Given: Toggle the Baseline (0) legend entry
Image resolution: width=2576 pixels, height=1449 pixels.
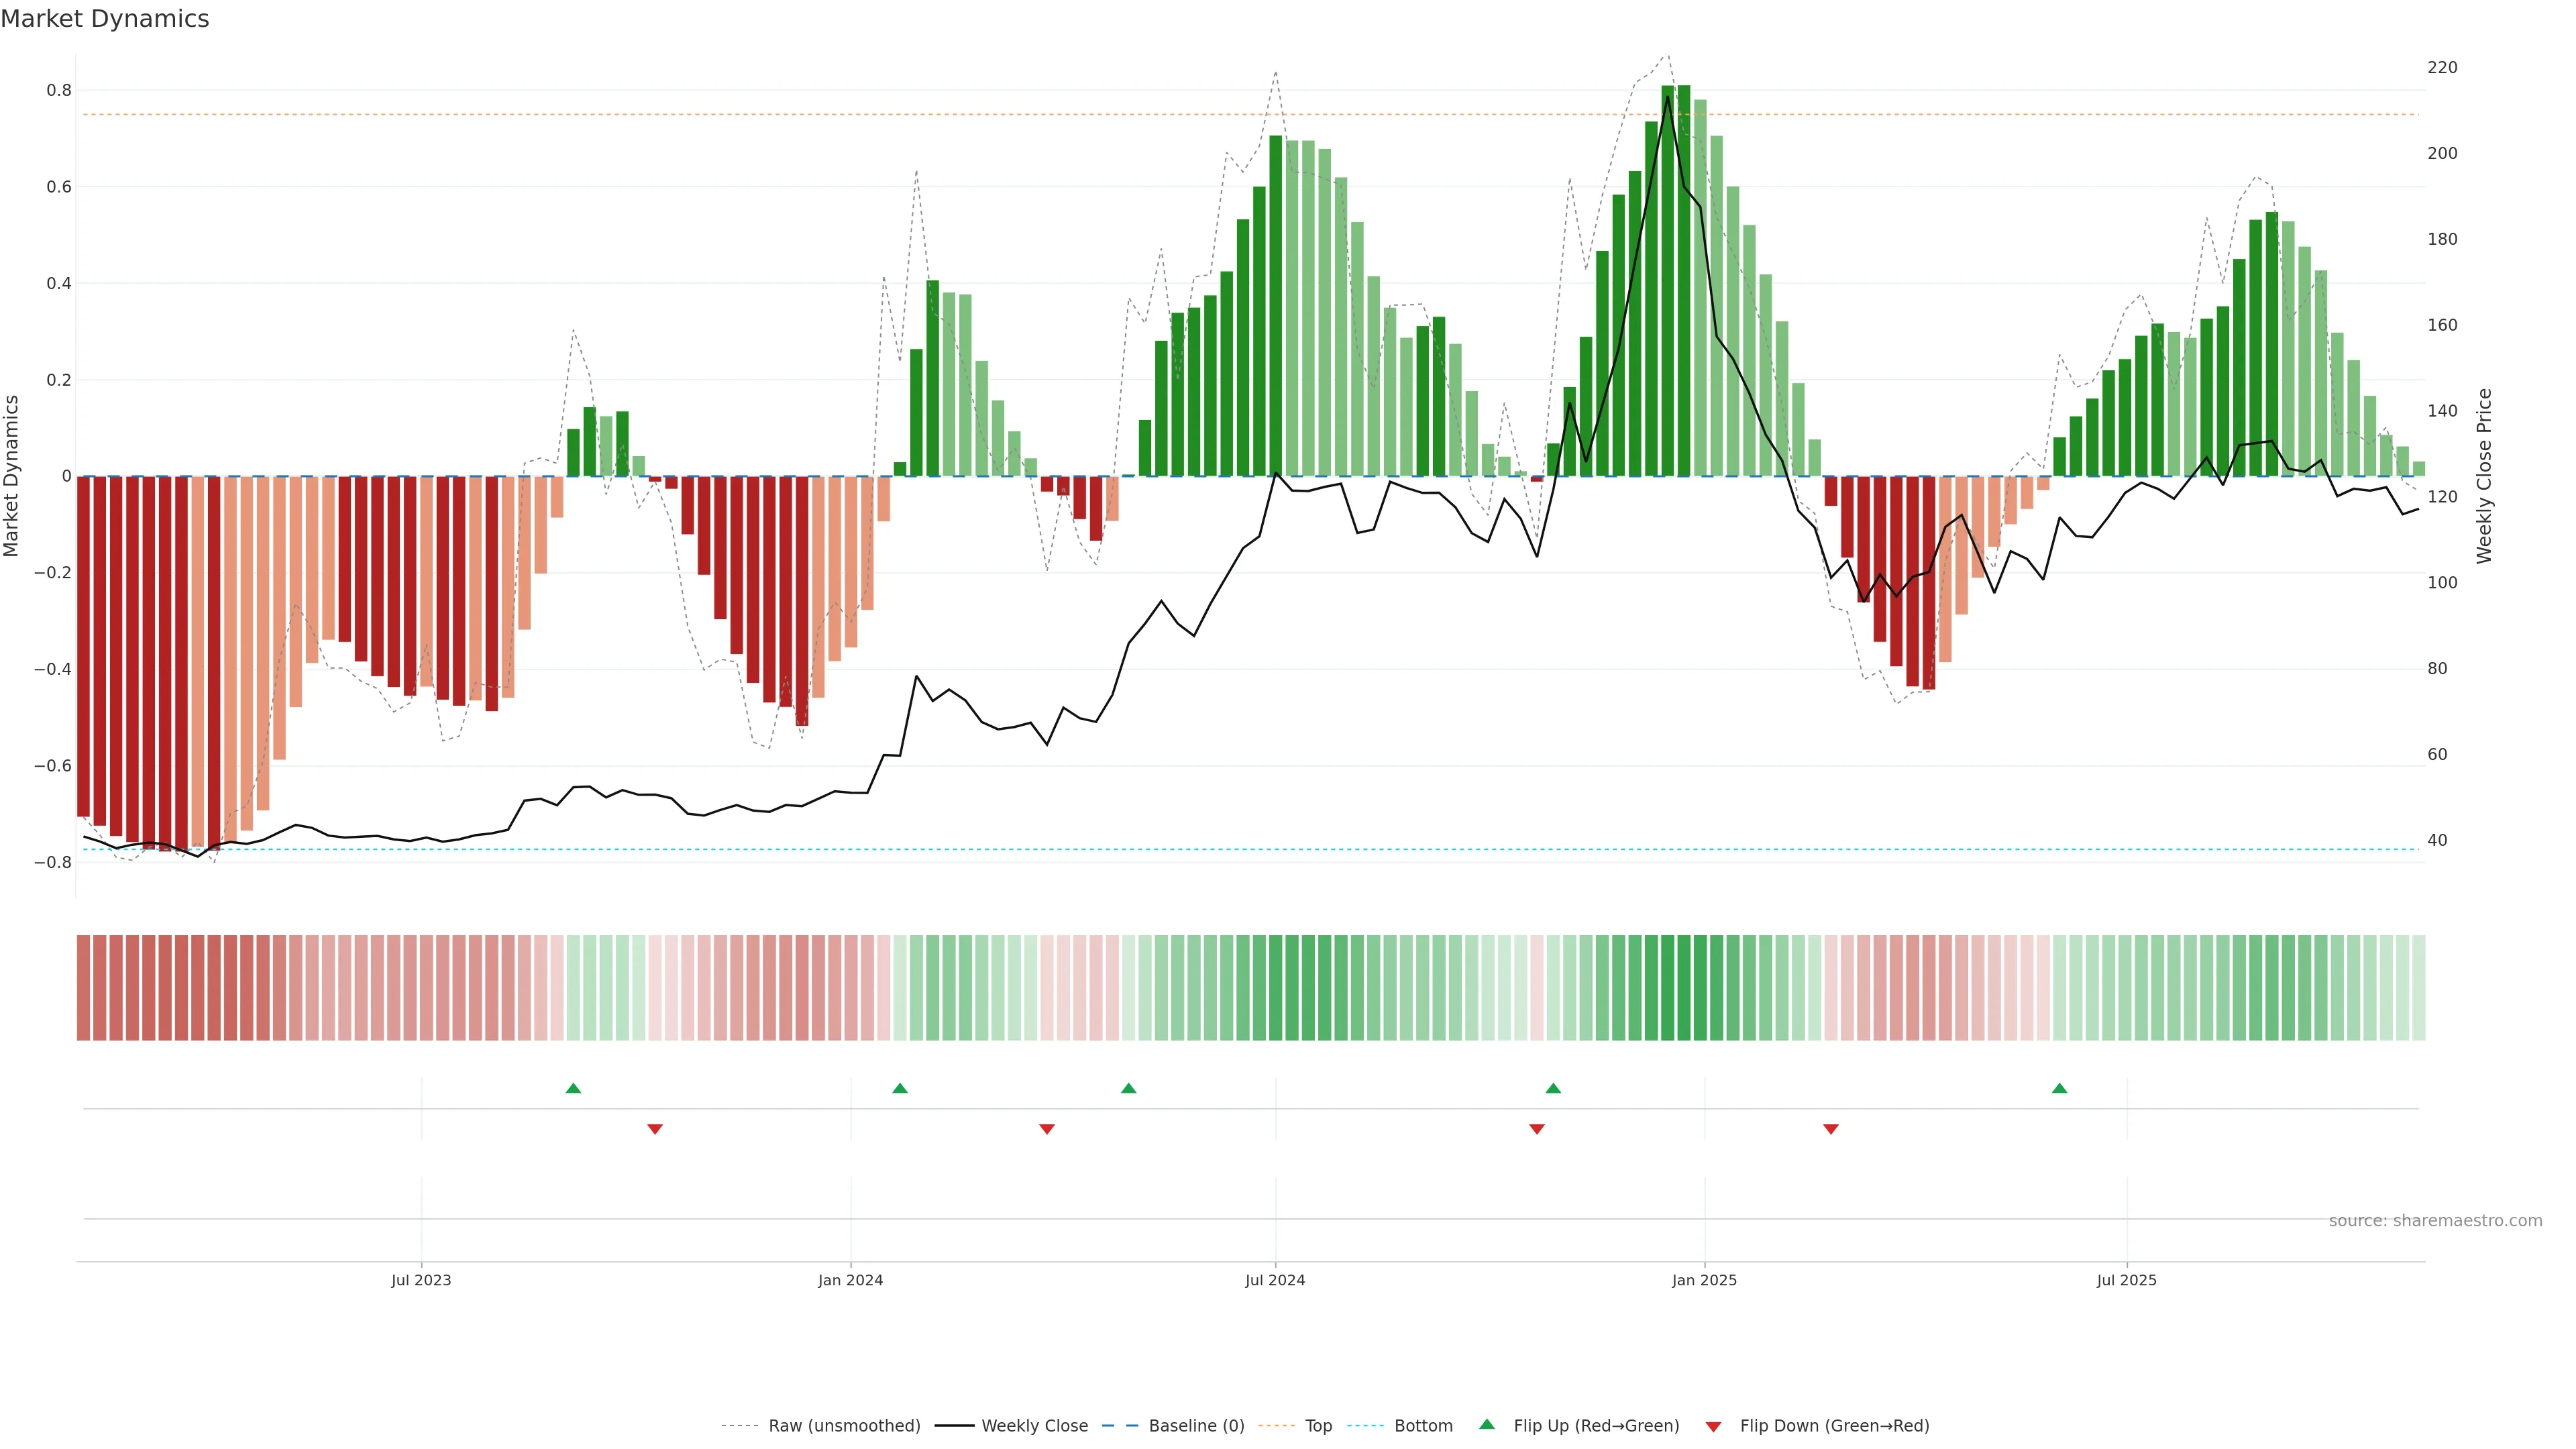Looking at the screenshot, I should coord(1196,1426).
